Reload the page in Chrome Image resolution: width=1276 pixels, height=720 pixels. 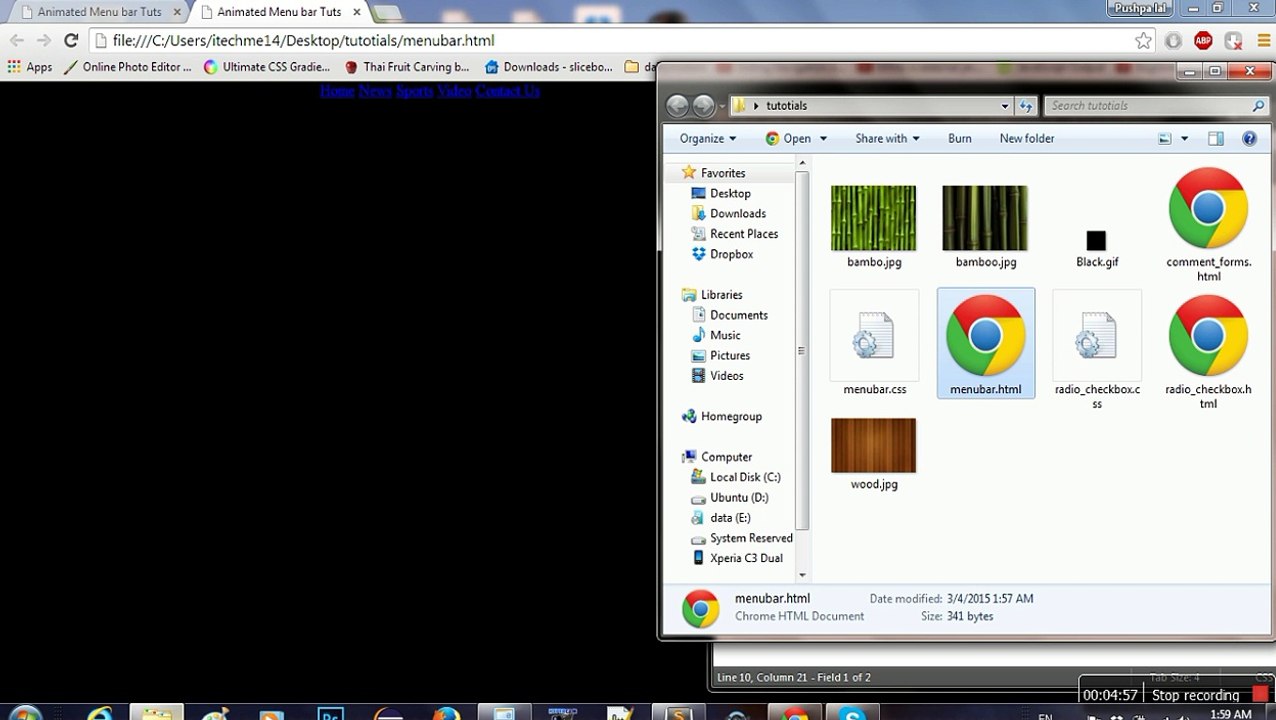[x=70, y=41]
